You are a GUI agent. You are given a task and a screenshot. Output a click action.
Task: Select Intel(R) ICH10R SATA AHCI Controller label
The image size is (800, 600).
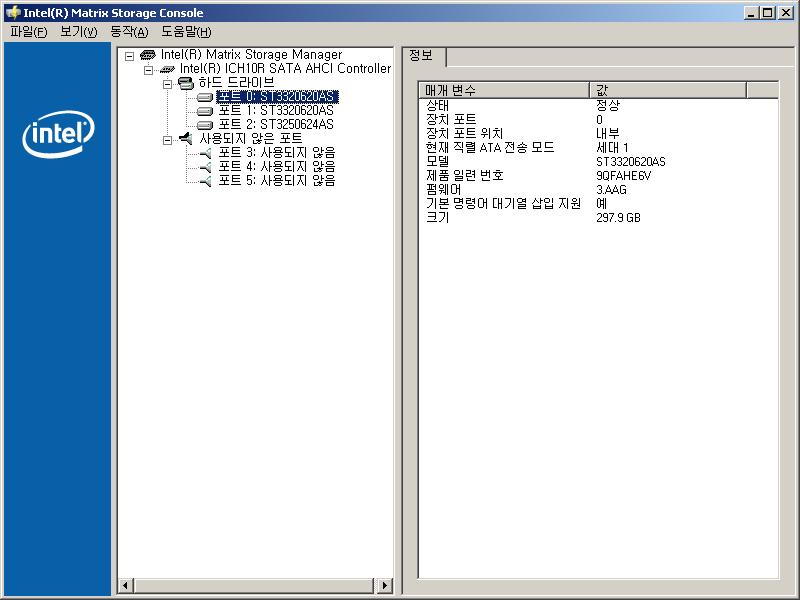(x=285, y=68)
